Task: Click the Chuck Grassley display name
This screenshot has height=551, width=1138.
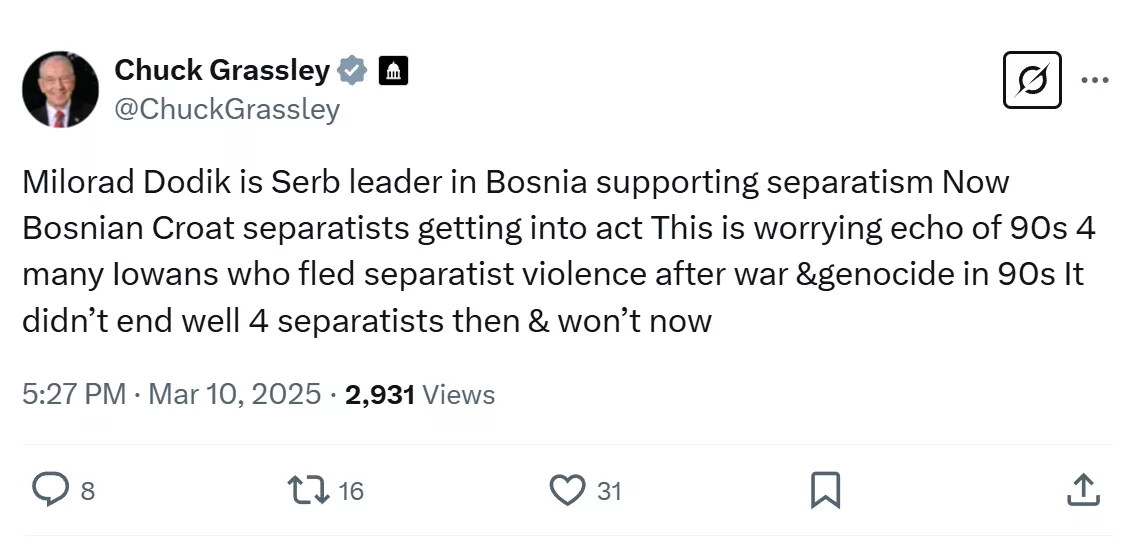Action: [x=222, y=71]
